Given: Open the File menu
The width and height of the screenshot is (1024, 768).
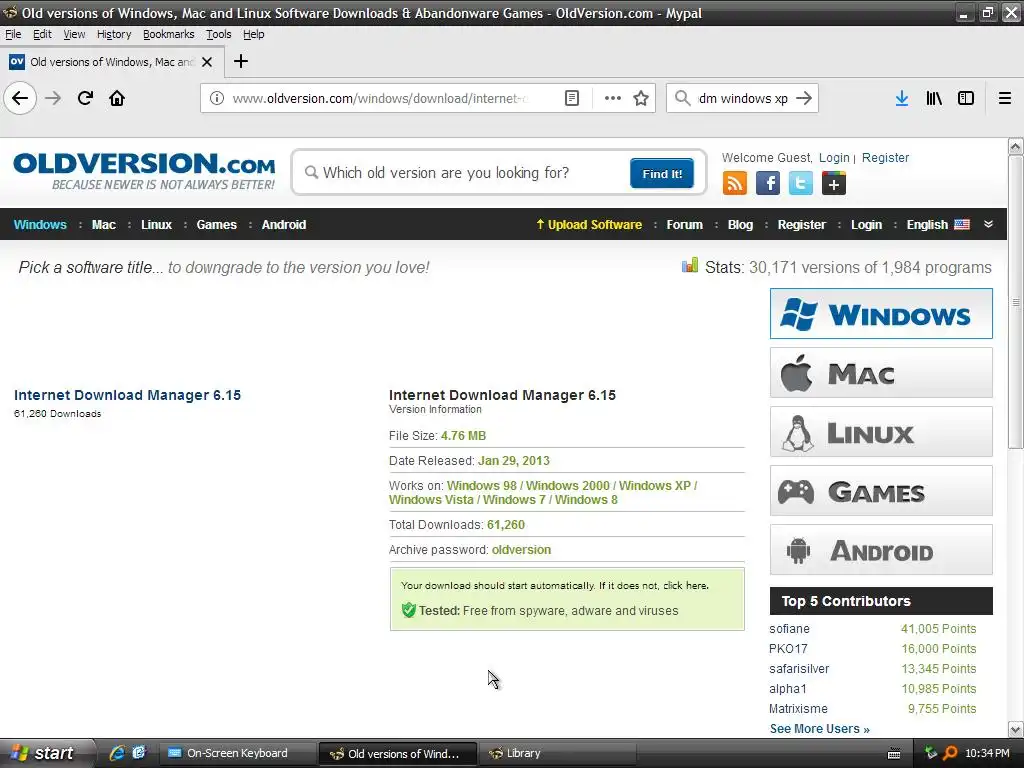Looking at the screenshot, I should (13, 34).
